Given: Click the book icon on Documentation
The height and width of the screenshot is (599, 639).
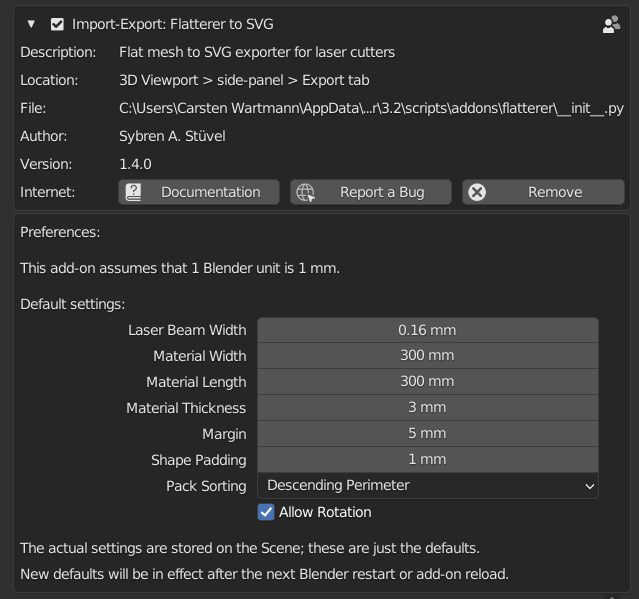Looking at the screenshot, I should [x=134, y=192].
